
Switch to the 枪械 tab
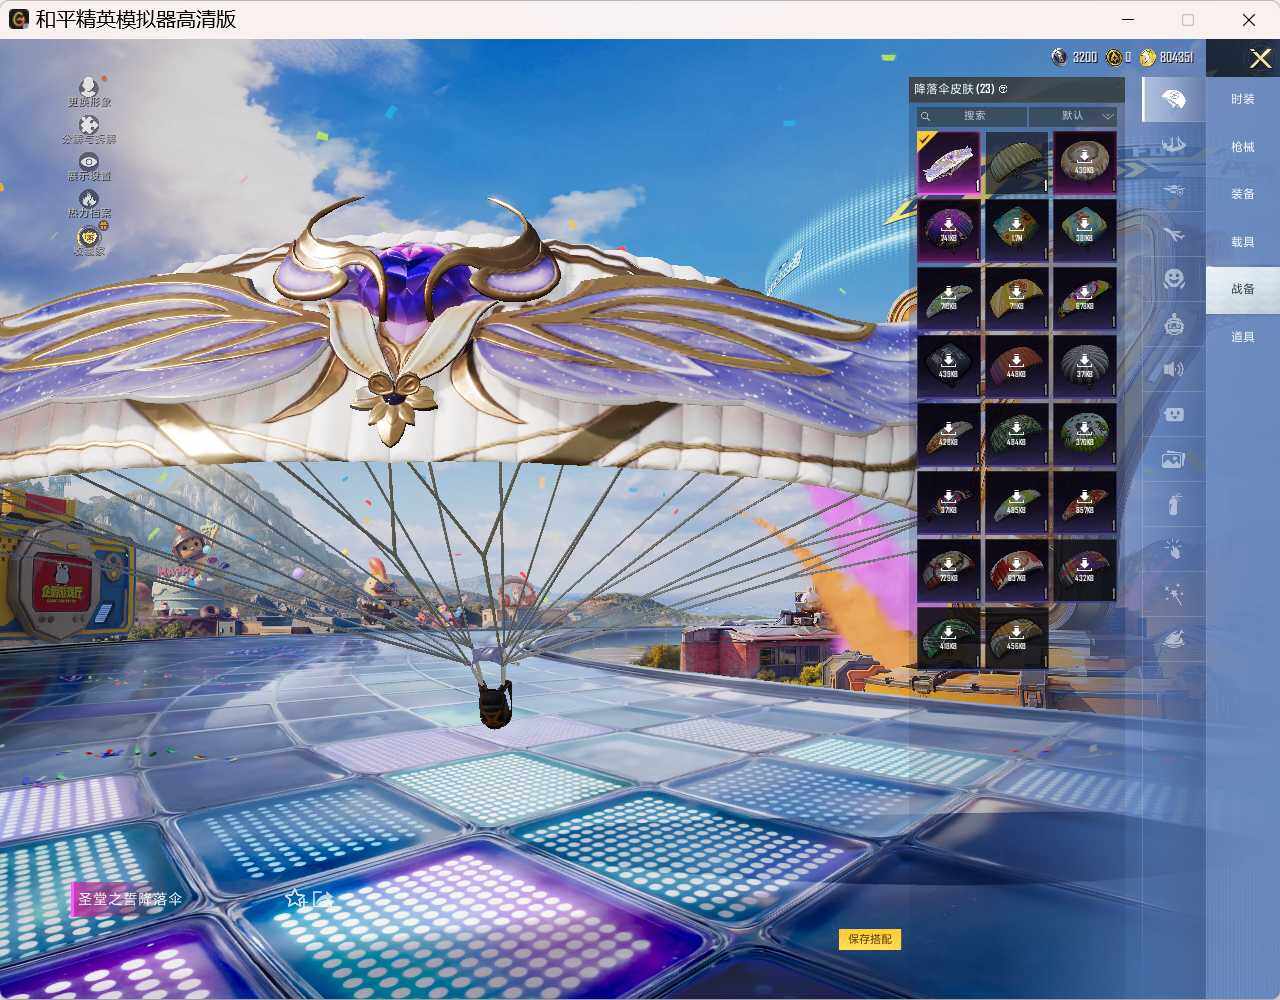pyautogui.click(x=1243, y=147)
